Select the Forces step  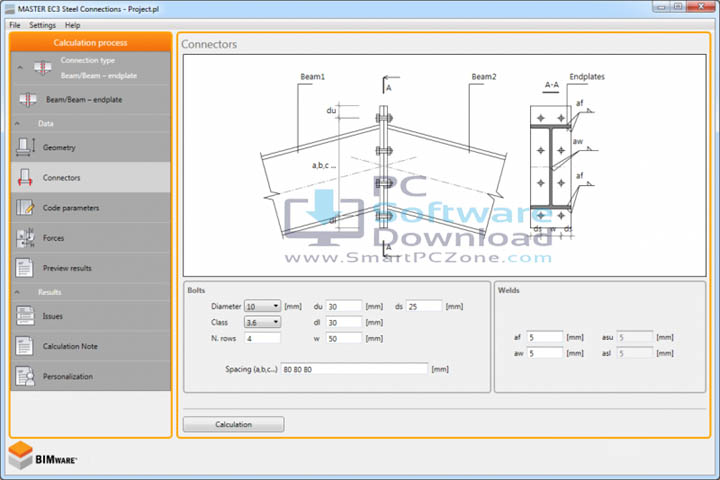click(91, 238)
